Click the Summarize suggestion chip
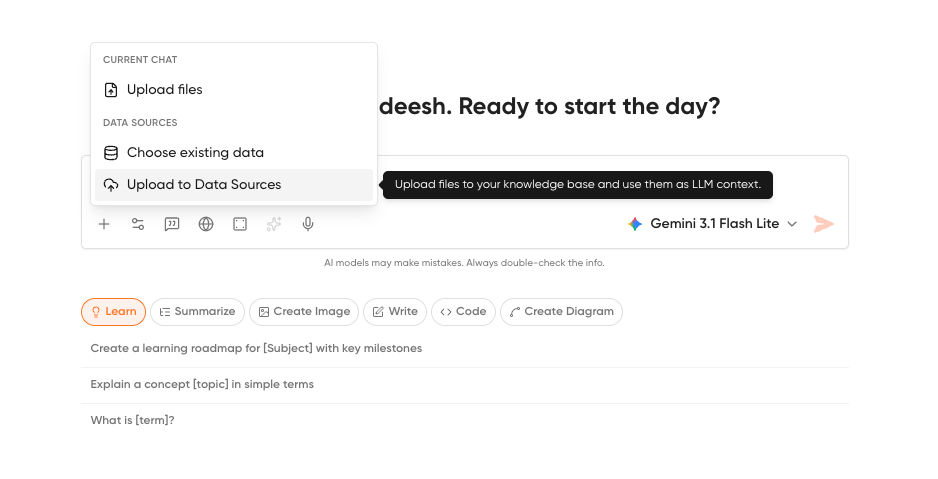Viewport: 938px width, 479px height. (197, 312)
